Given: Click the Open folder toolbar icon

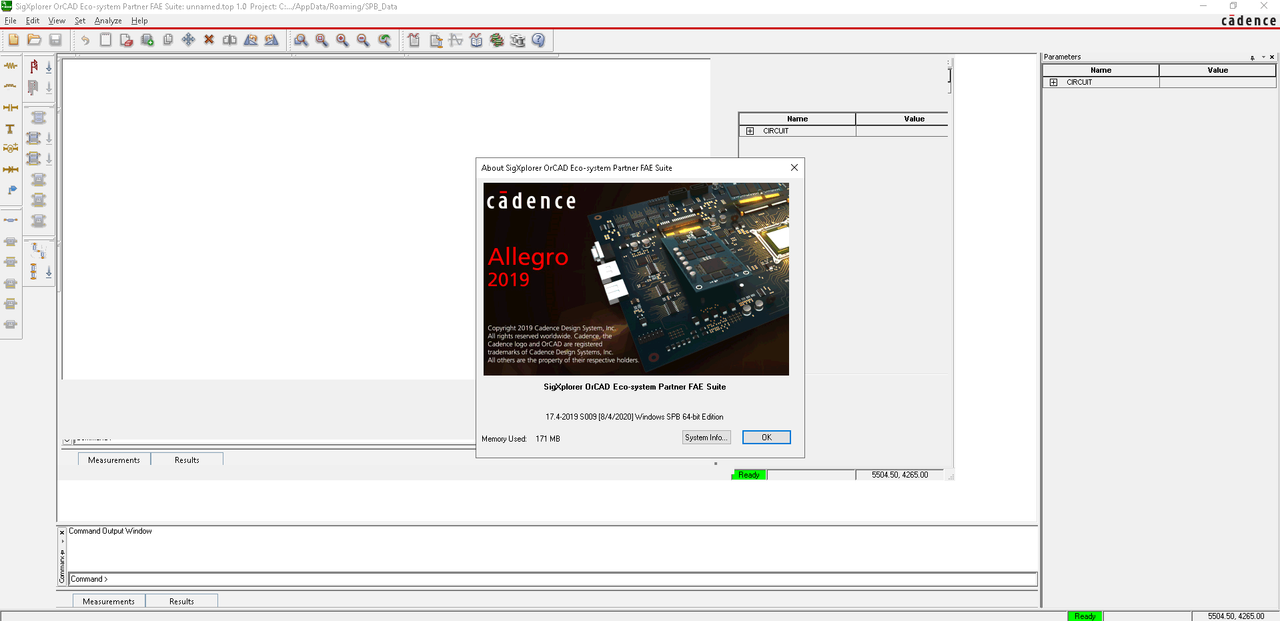Looking at the screenshot, I should [34, 40].
